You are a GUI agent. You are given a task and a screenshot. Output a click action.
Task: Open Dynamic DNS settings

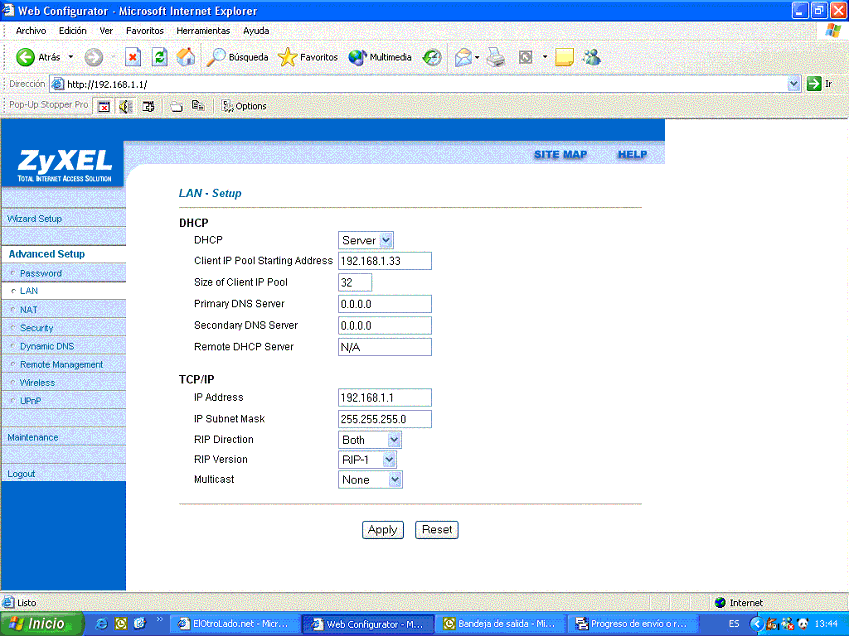click(47, 347)
